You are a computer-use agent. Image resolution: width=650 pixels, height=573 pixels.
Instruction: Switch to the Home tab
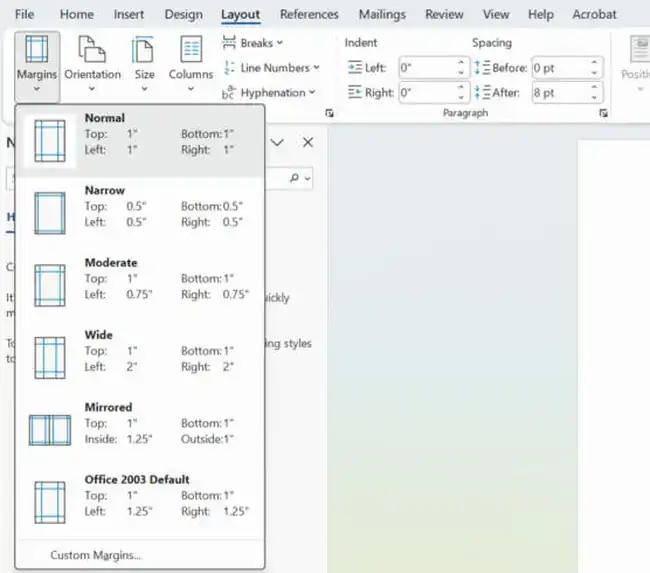pyautogui.click(x=77, y=15)
